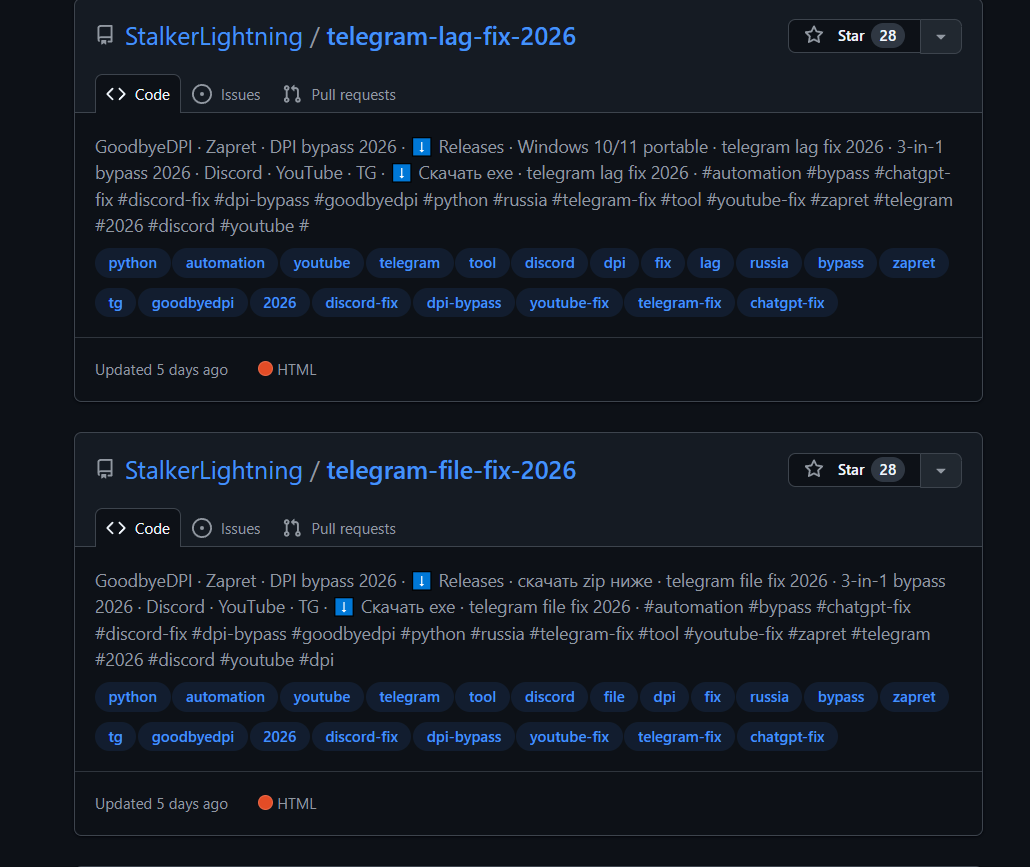
Task: Click 'telegram' topic in telegram-lag-fix-2026 card
Action: tap(409, 263)
